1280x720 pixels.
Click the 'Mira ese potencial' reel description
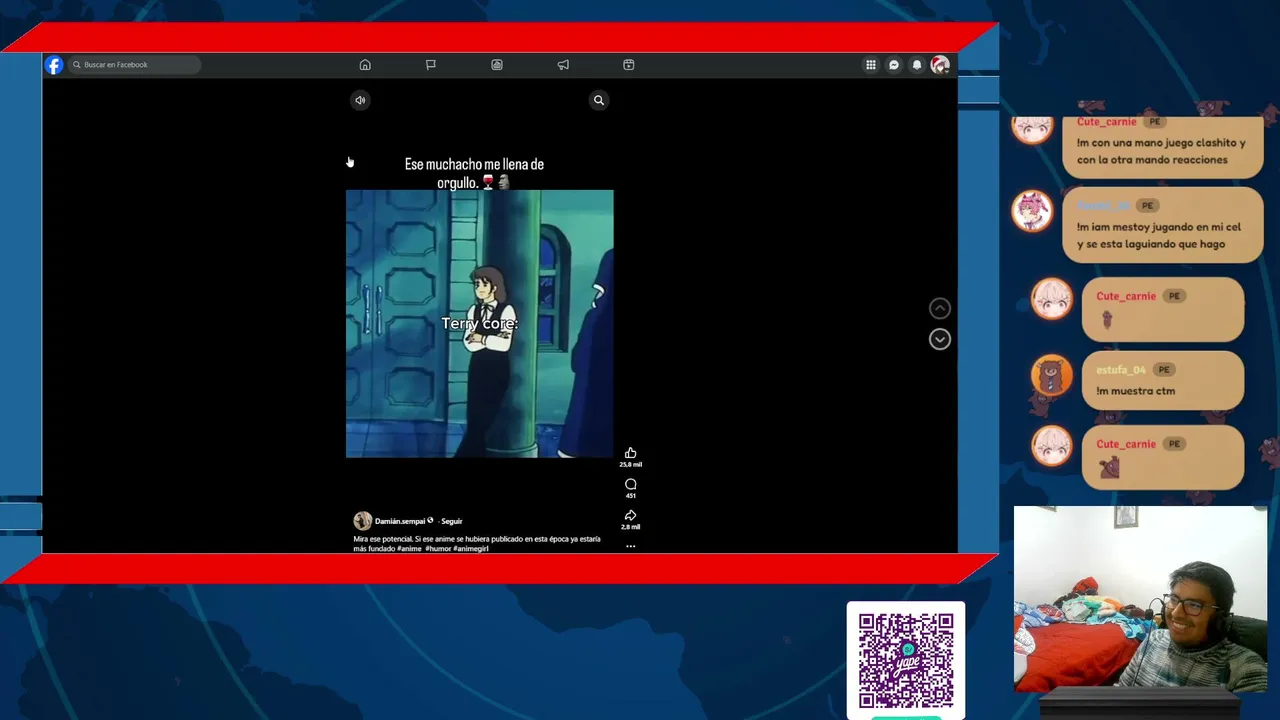477,544
